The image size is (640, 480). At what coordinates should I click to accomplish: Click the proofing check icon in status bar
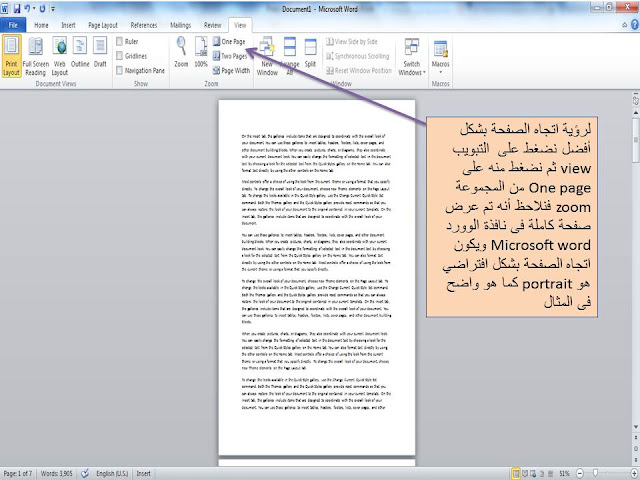pyautogui.click(x=85, y=473)
